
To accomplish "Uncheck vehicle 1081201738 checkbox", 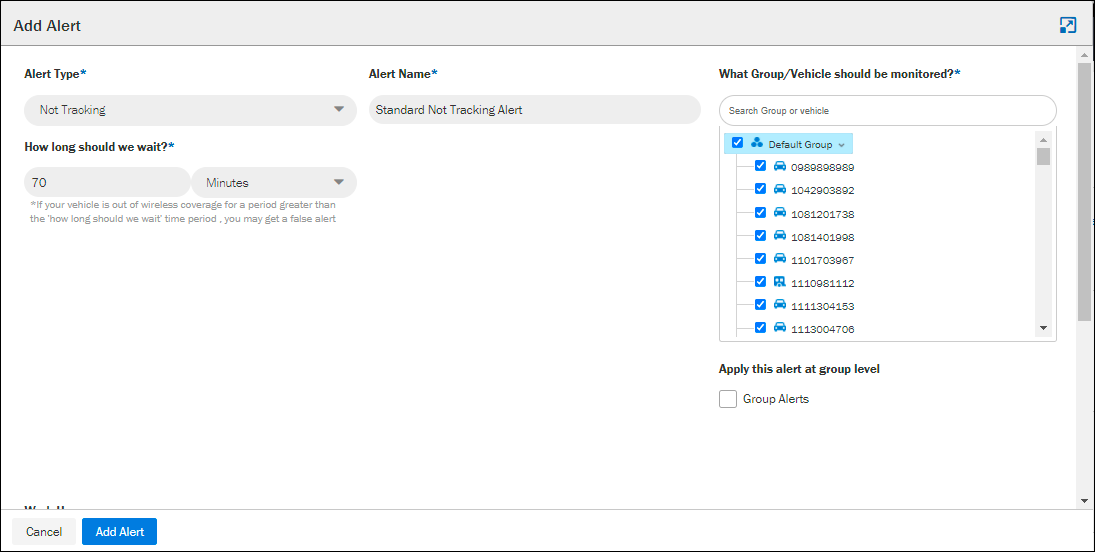I will pyautogui.click(x=760, y=212).
